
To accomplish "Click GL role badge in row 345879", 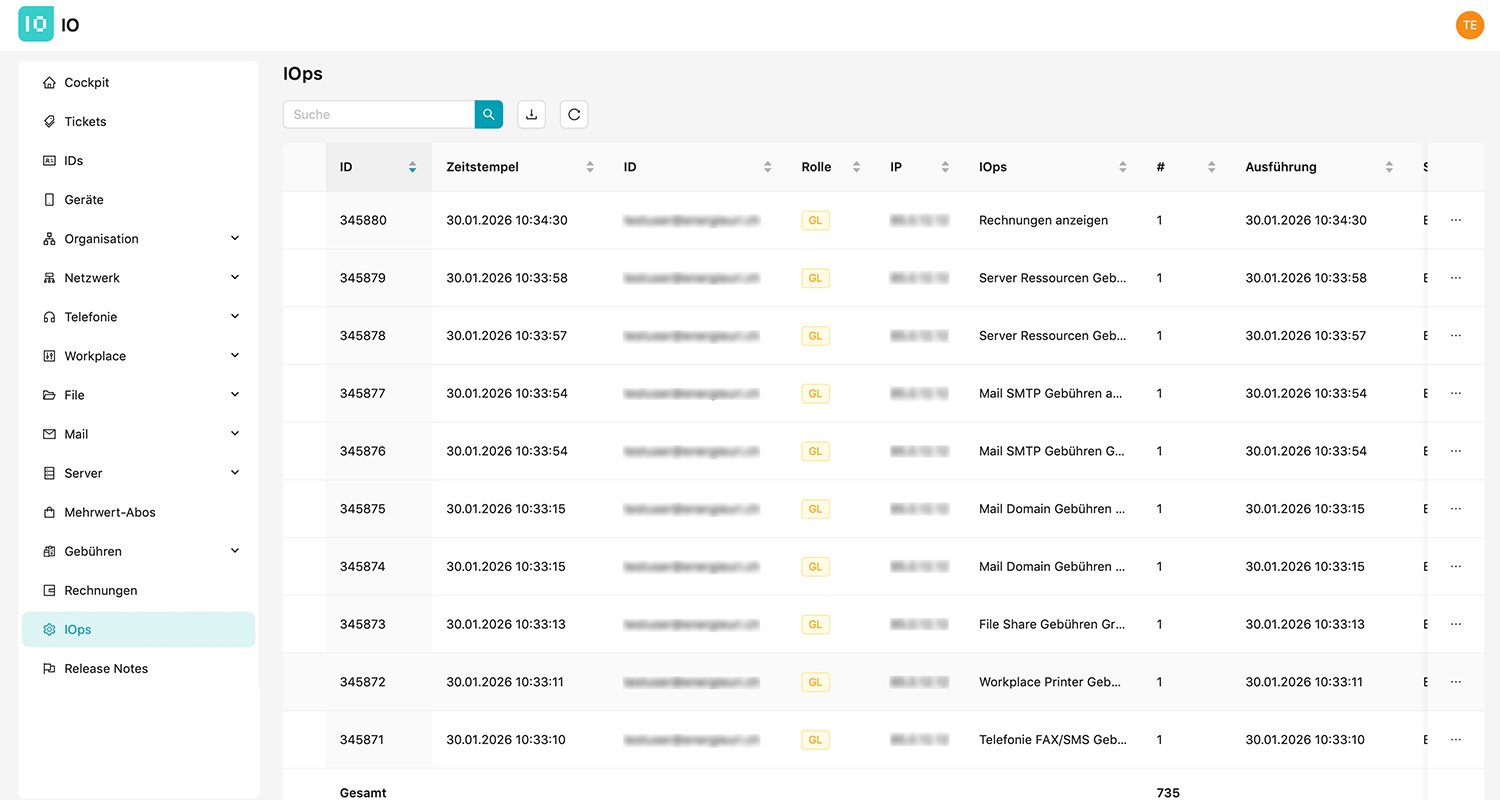I will point(815,278).
